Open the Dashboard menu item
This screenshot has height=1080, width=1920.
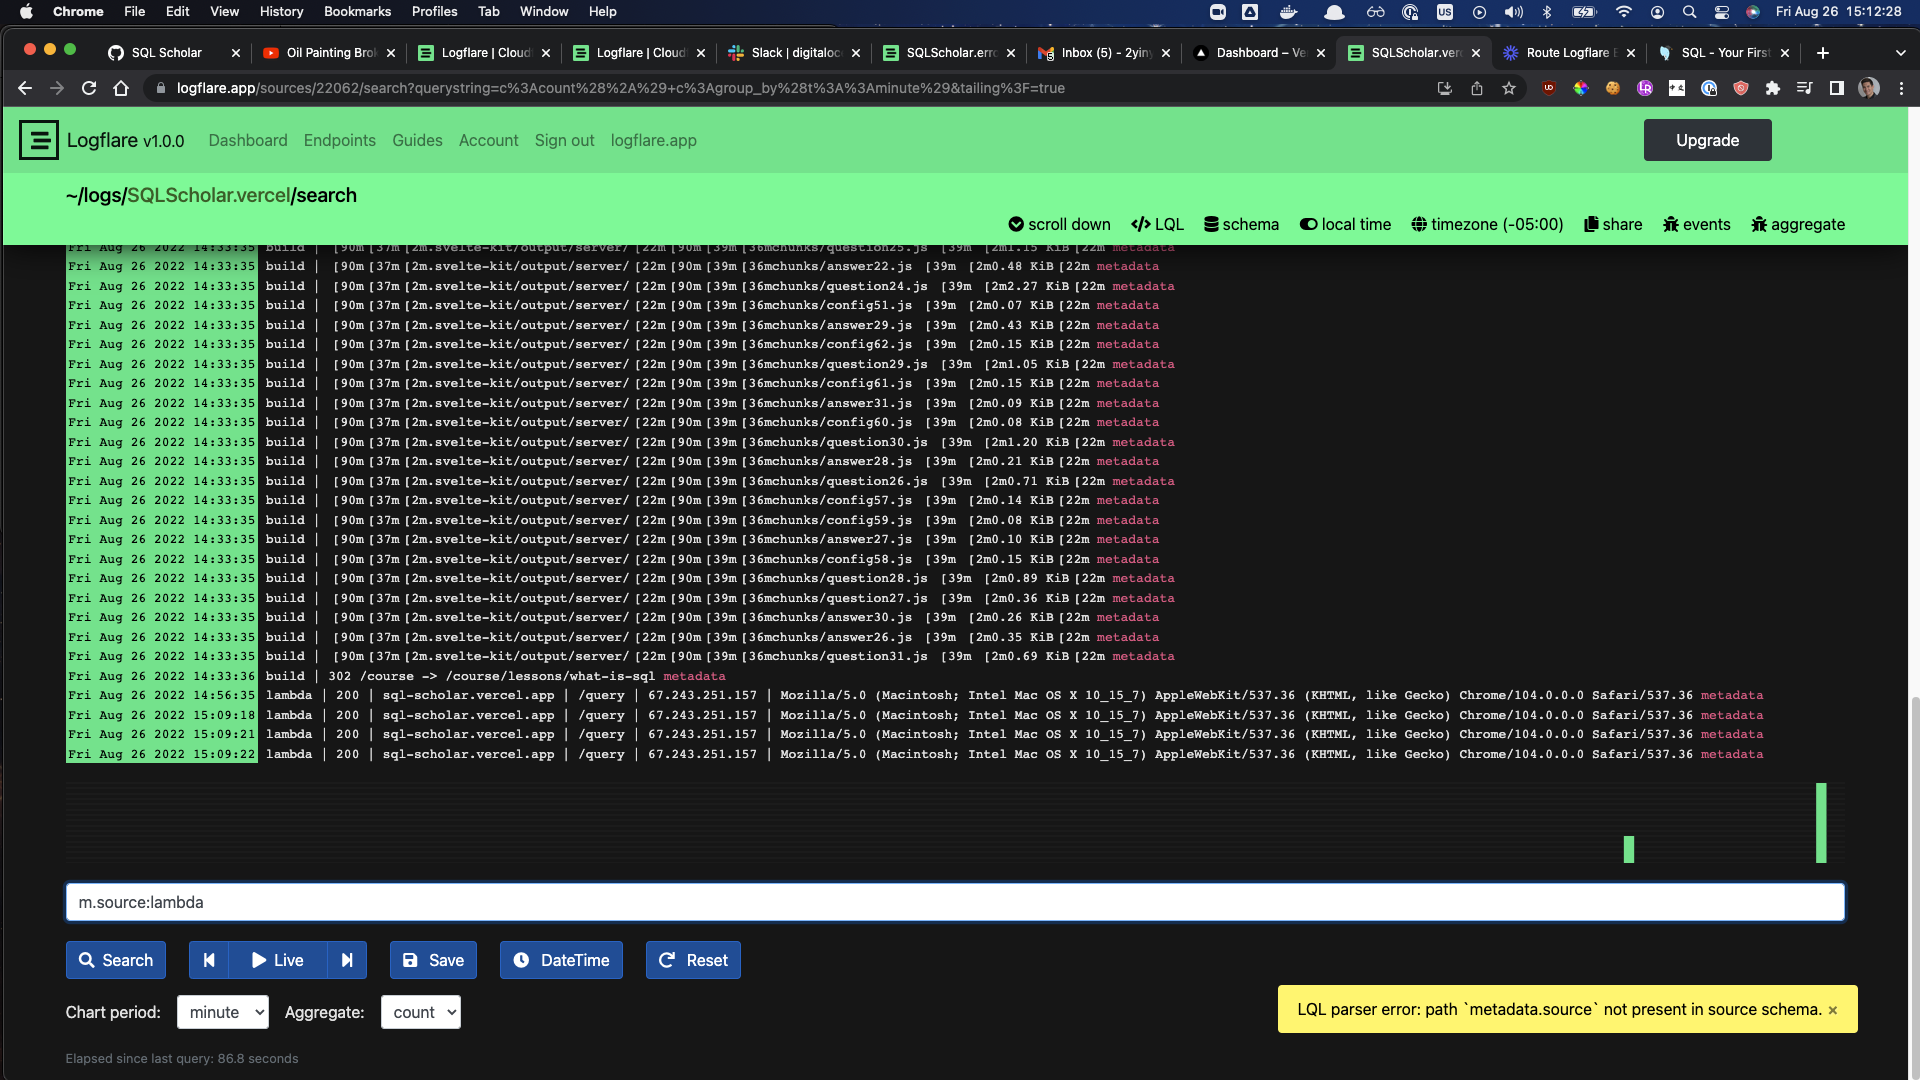247,140
